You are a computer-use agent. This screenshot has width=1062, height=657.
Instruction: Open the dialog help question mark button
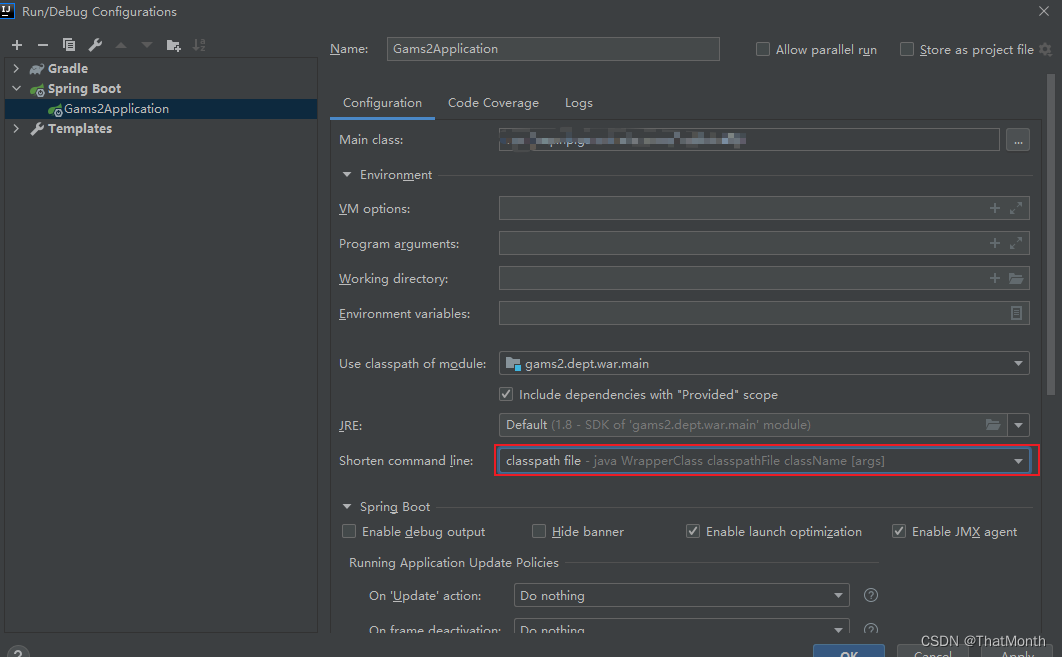click(x=18, y=652)
